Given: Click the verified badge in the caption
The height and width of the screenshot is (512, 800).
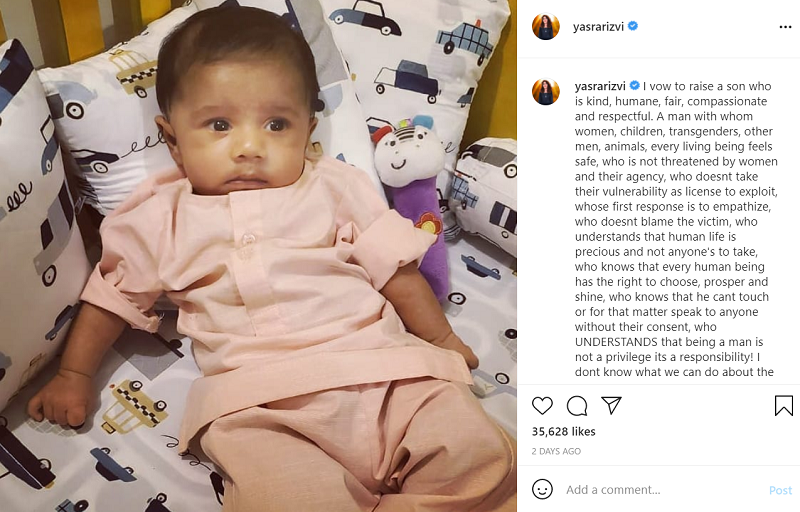Looking at the screenshot, I should (x=634, y=85).
